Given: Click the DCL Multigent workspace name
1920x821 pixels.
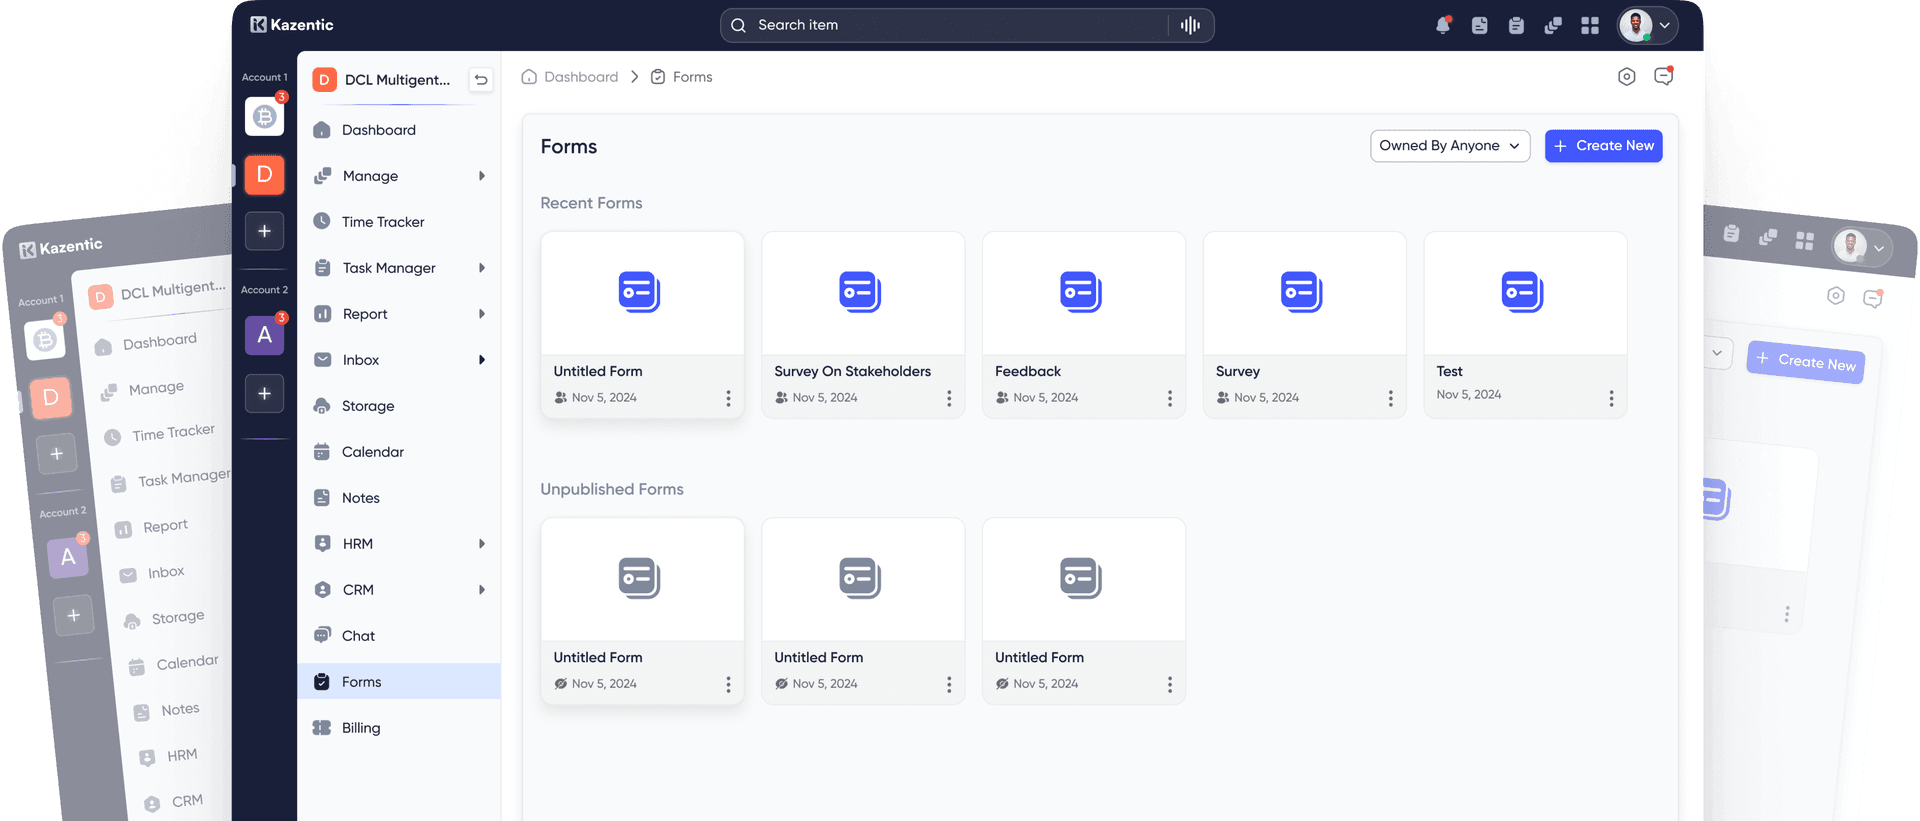Looking at the screenshot, I should pos(397,80).
